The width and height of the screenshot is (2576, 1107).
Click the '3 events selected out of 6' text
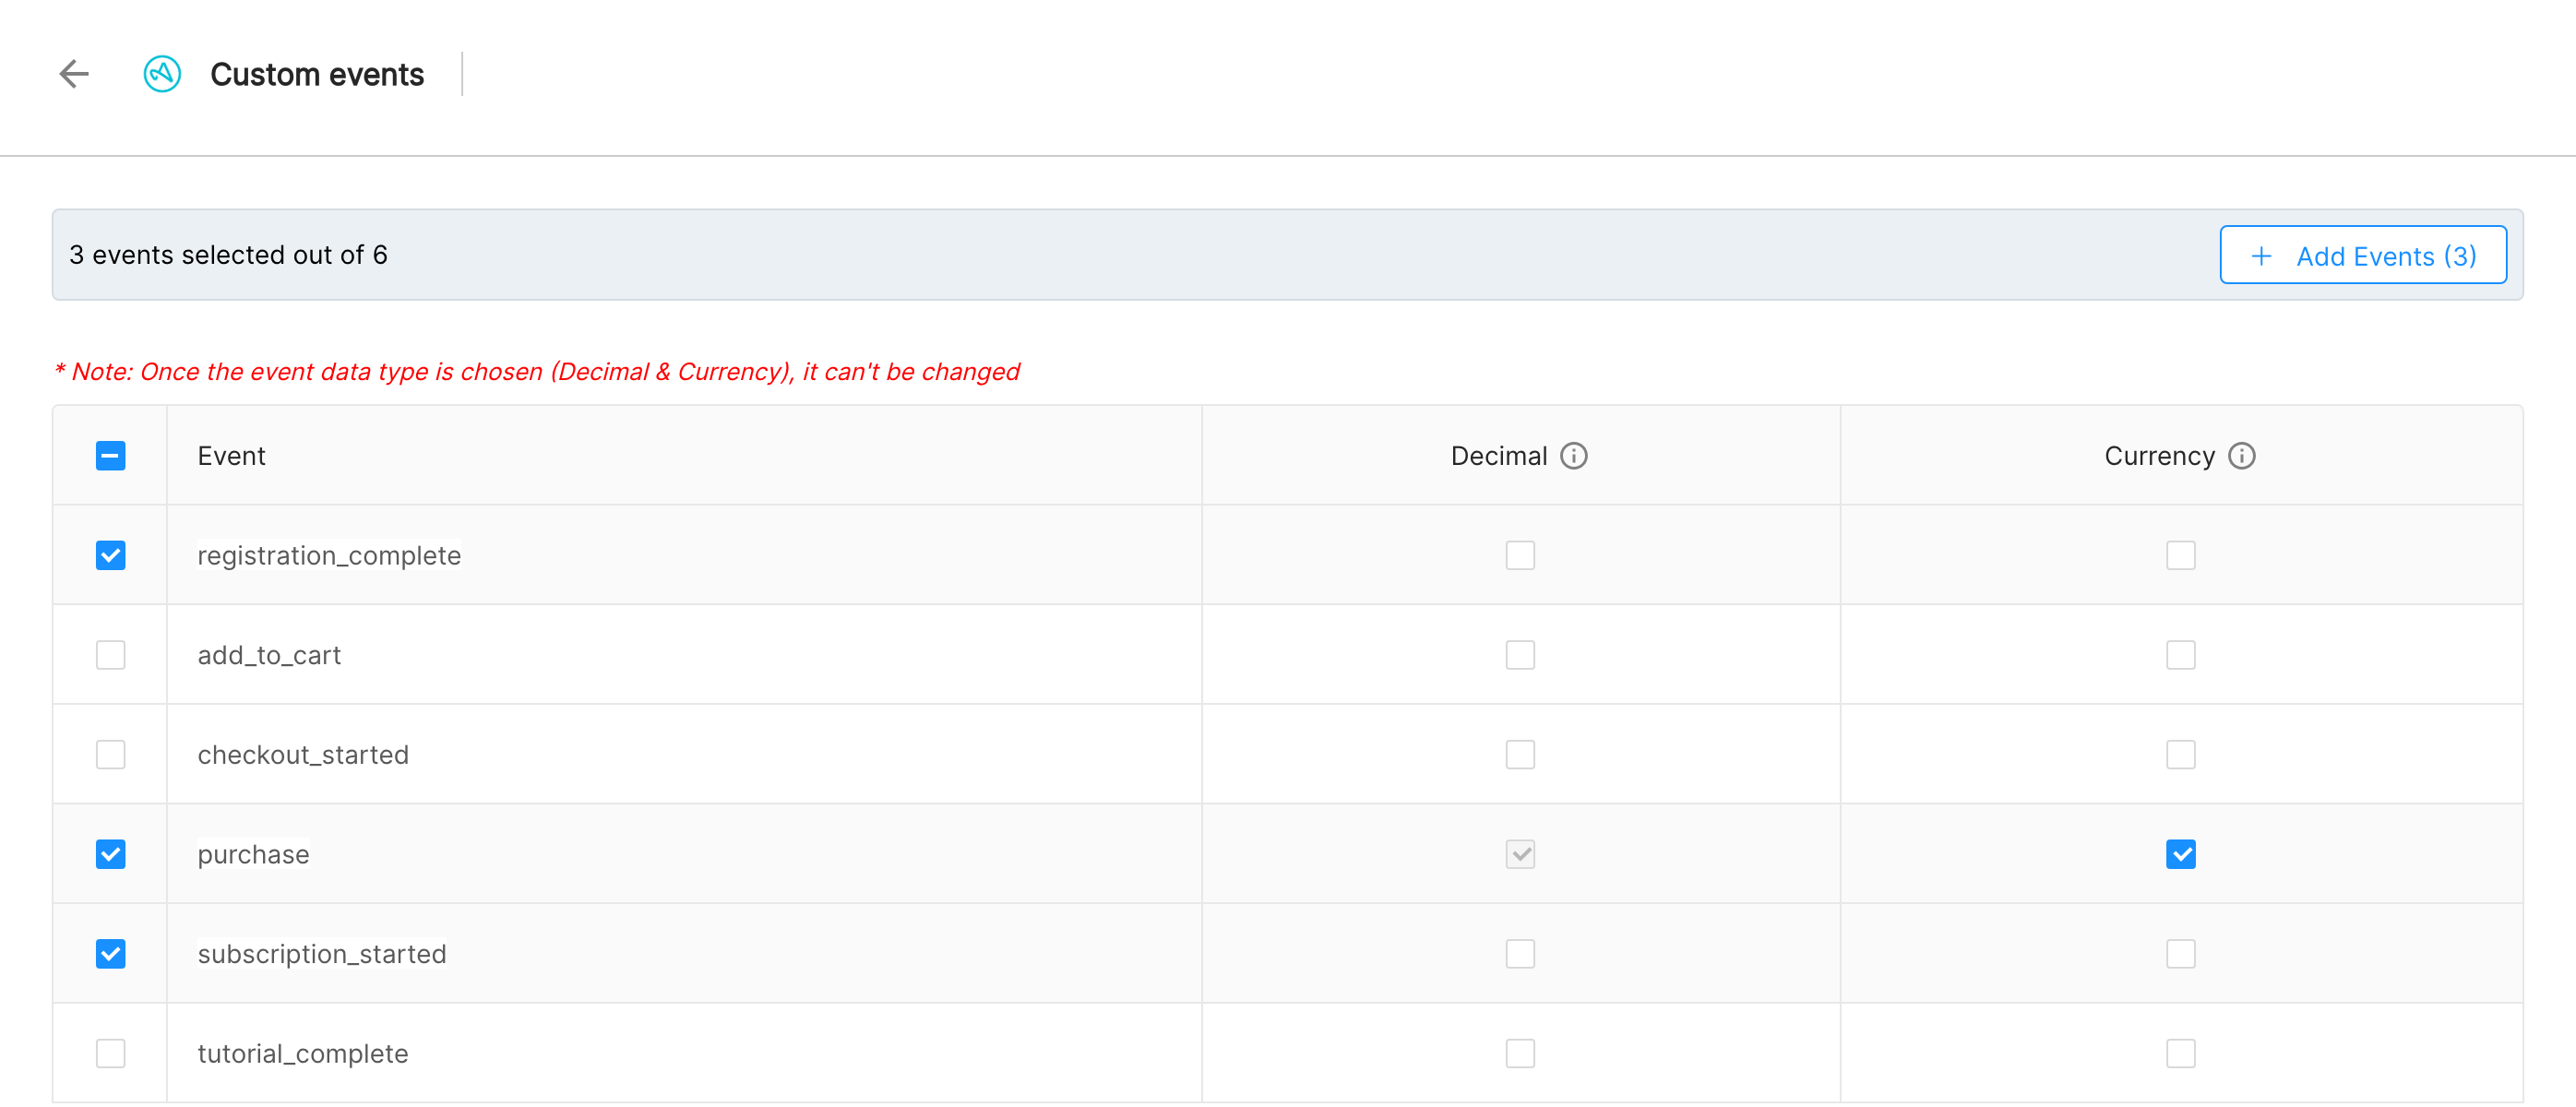[228, 255]
